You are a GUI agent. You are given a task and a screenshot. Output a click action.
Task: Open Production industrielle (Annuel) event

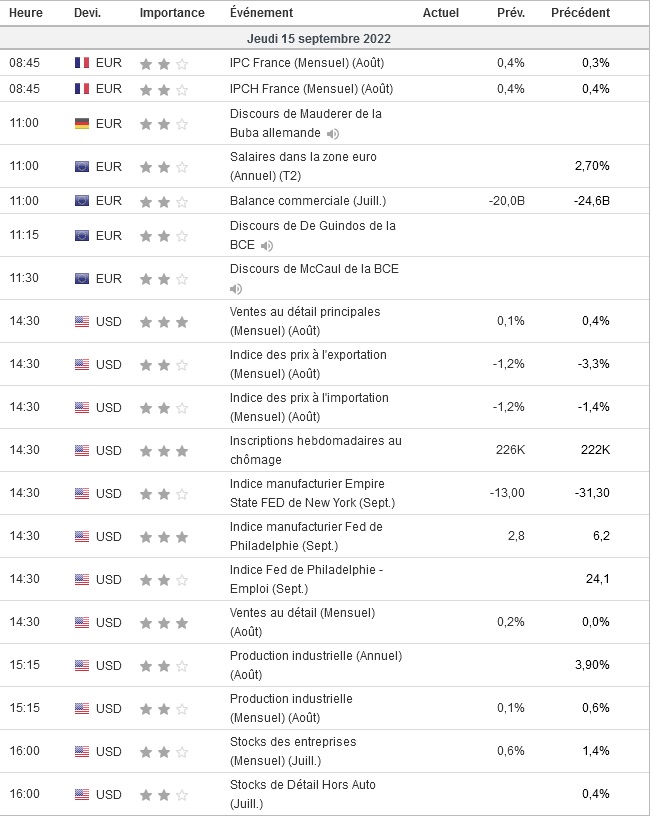point(315,666)
